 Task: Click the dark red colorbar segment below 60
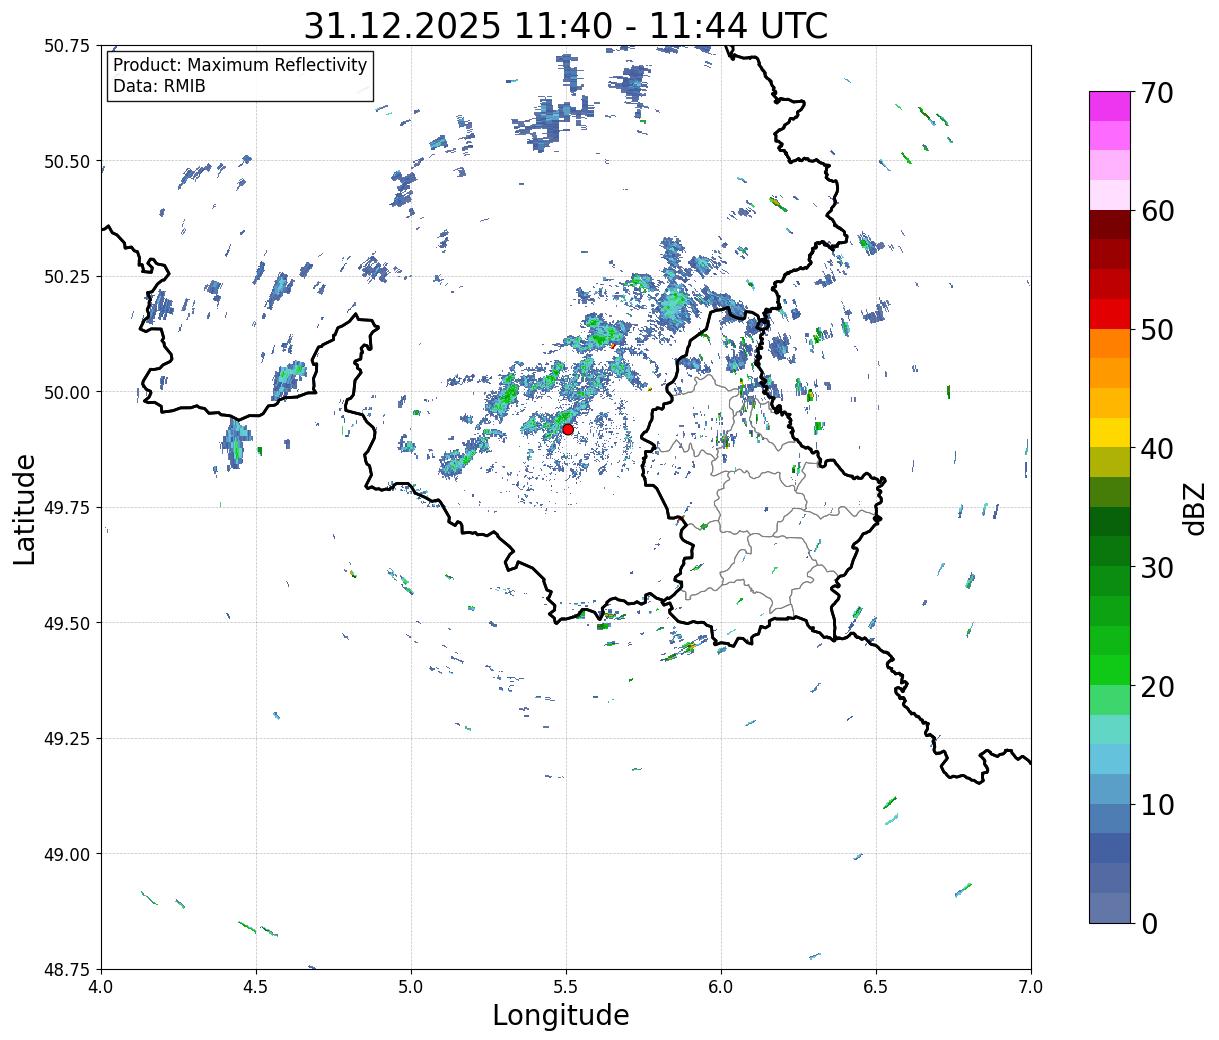click(x=1110, y=225)
